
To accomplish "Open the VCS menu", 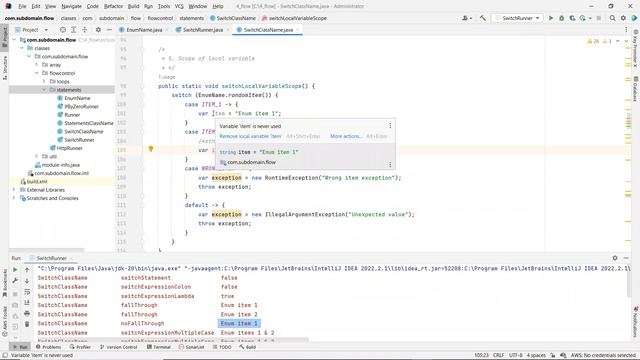I will click(x=179, y=6).
